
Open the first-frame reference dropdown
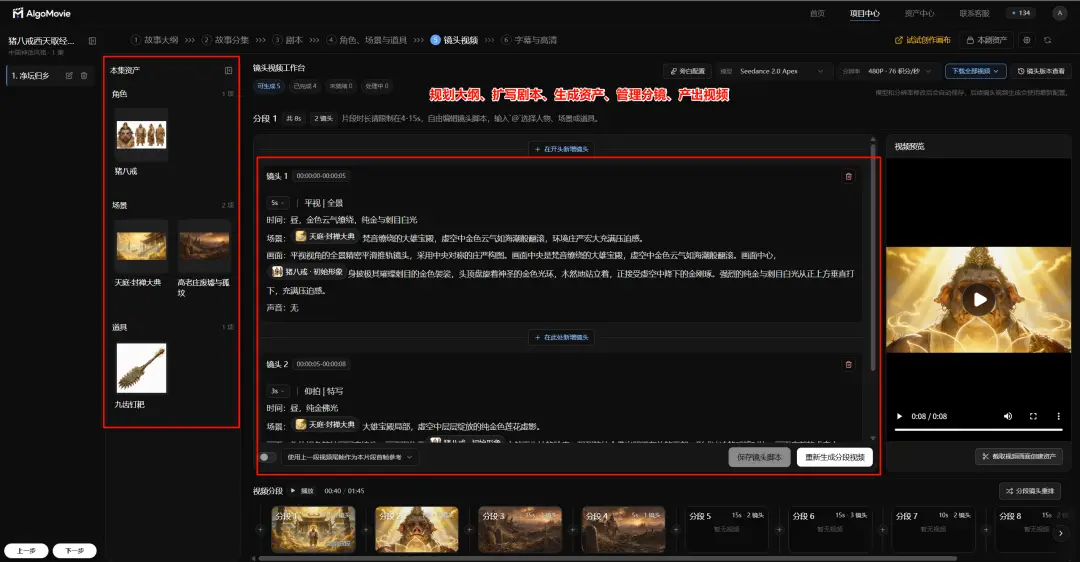pyautogui.click(x=350, y=457)
